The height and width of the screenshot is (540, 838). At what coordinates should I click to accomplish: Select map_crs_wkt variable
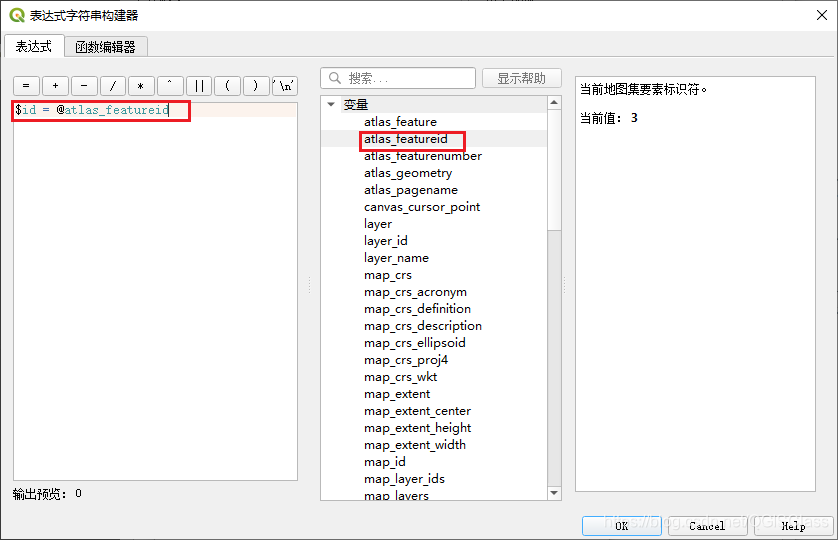[x=400, y=377]
